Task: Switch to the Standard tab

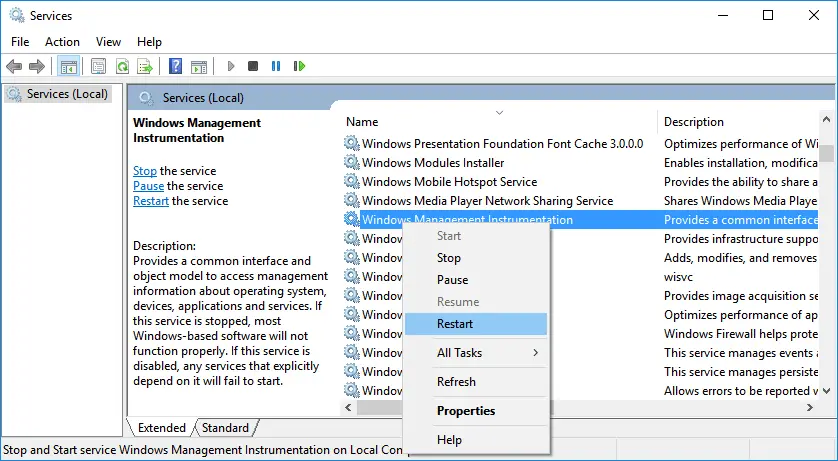Action: tap(226, 428)
